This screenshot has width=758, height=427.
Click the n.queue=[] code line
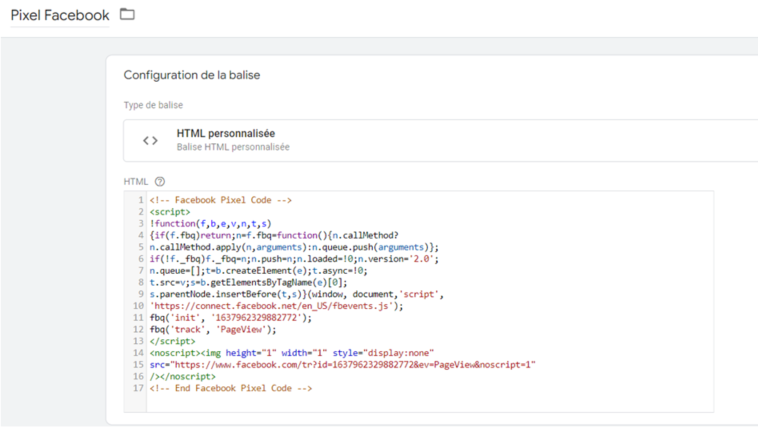point(259,271)
